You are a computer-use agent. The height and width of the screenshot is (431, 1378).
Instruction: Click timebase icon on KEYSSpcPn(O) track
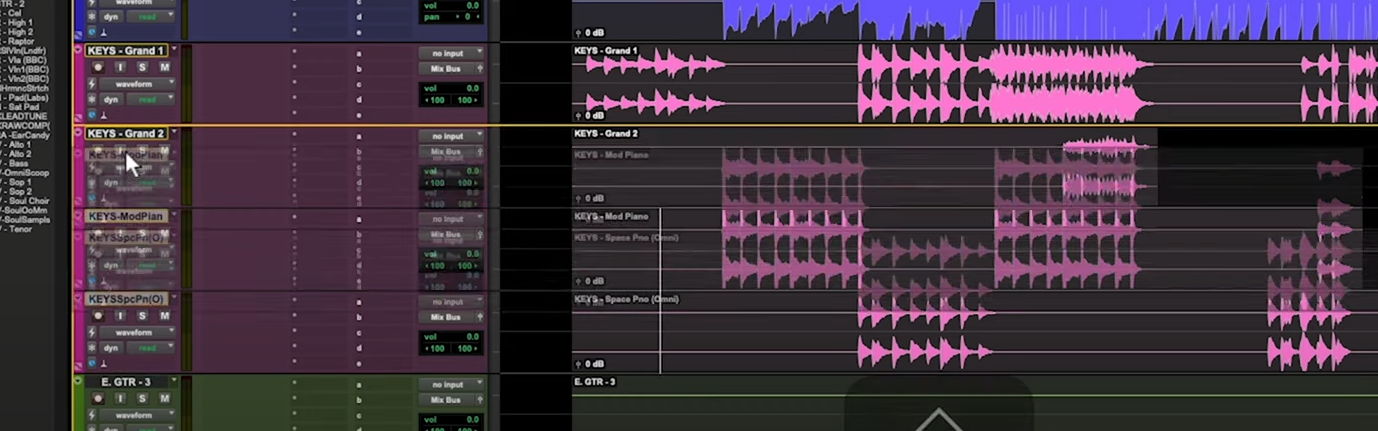(92, 364)
